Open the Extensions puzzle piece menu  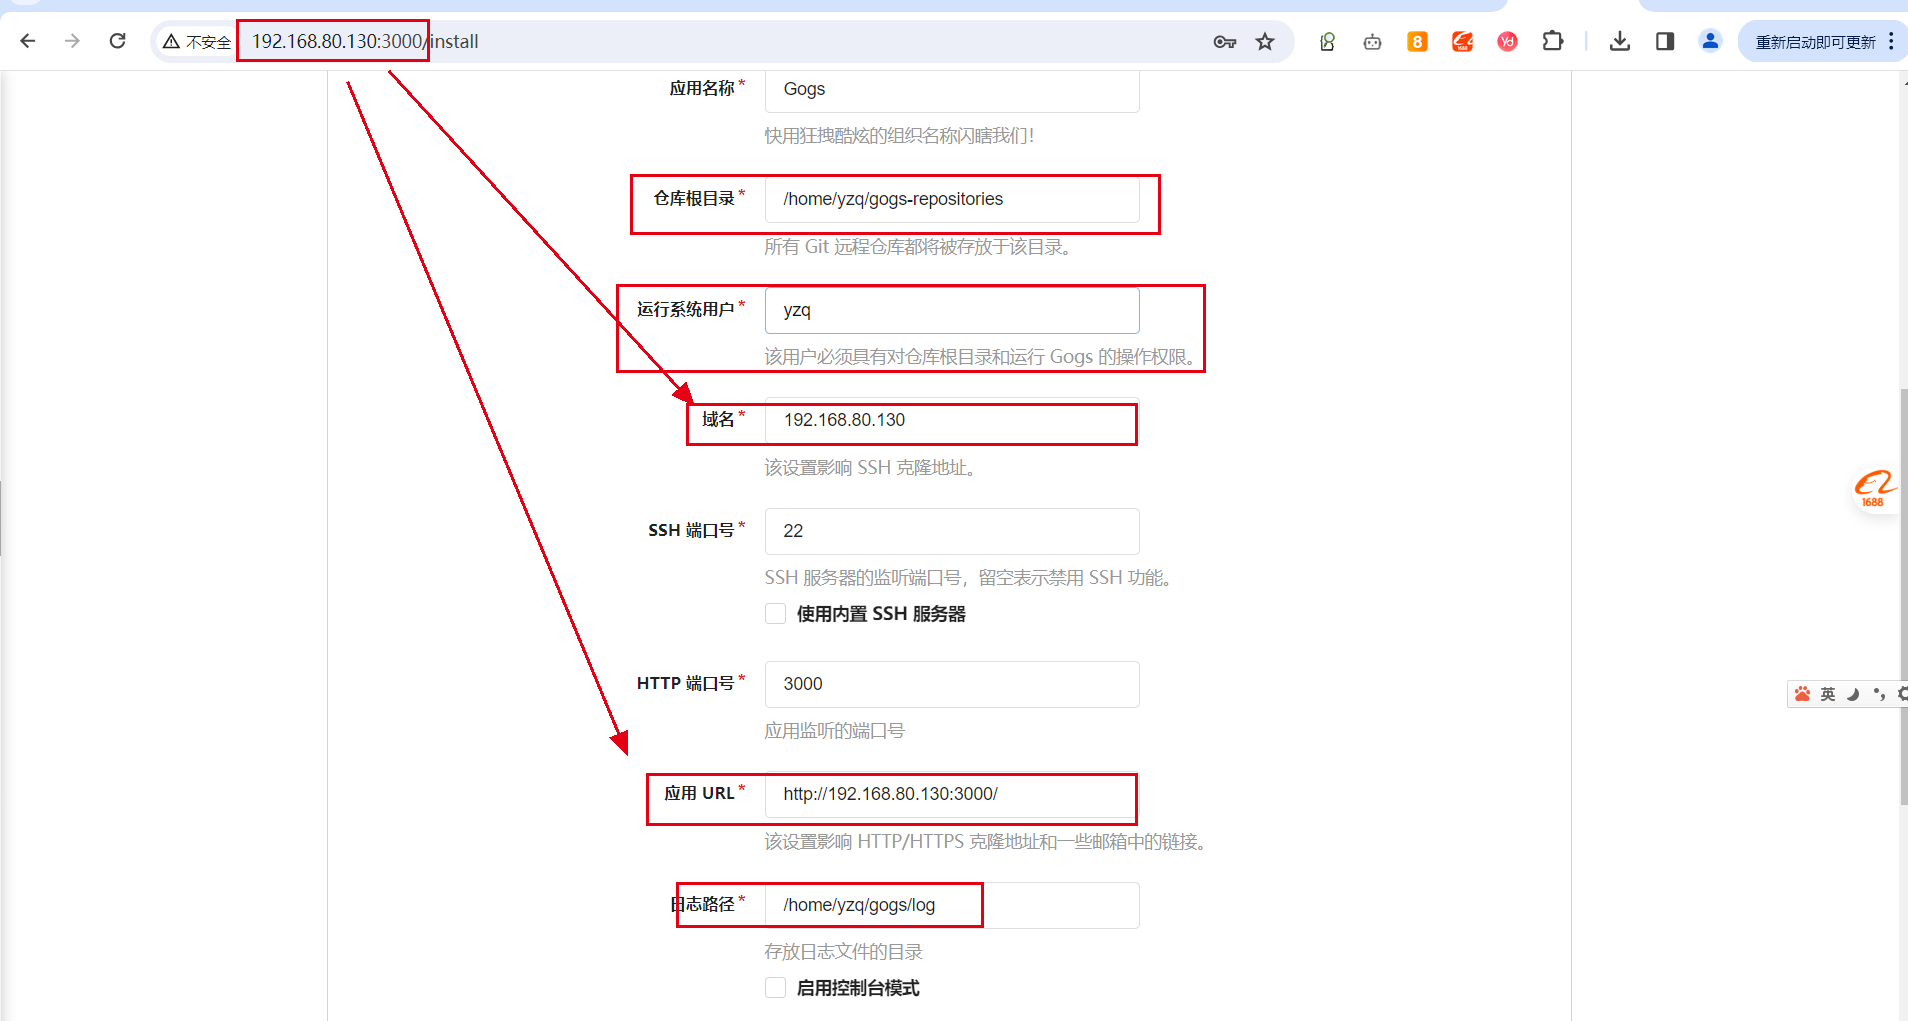tap(1552, 42)
